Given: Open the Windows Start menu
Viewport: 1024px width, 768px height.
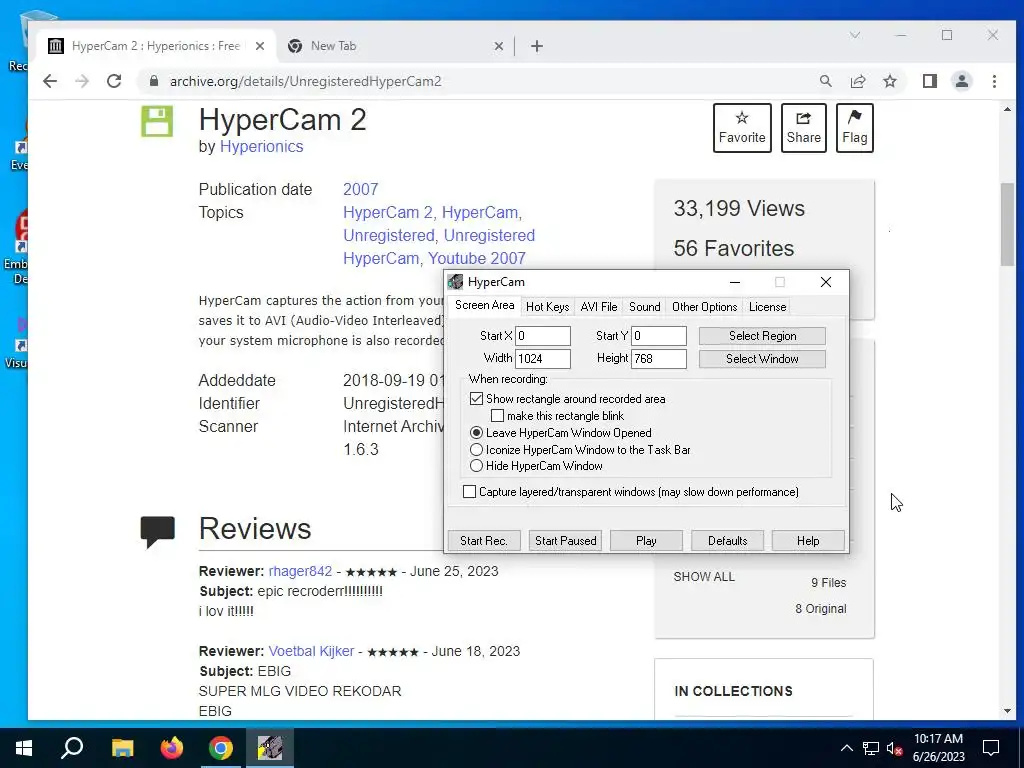Looking at the screenshot, I should pos(24,748).
